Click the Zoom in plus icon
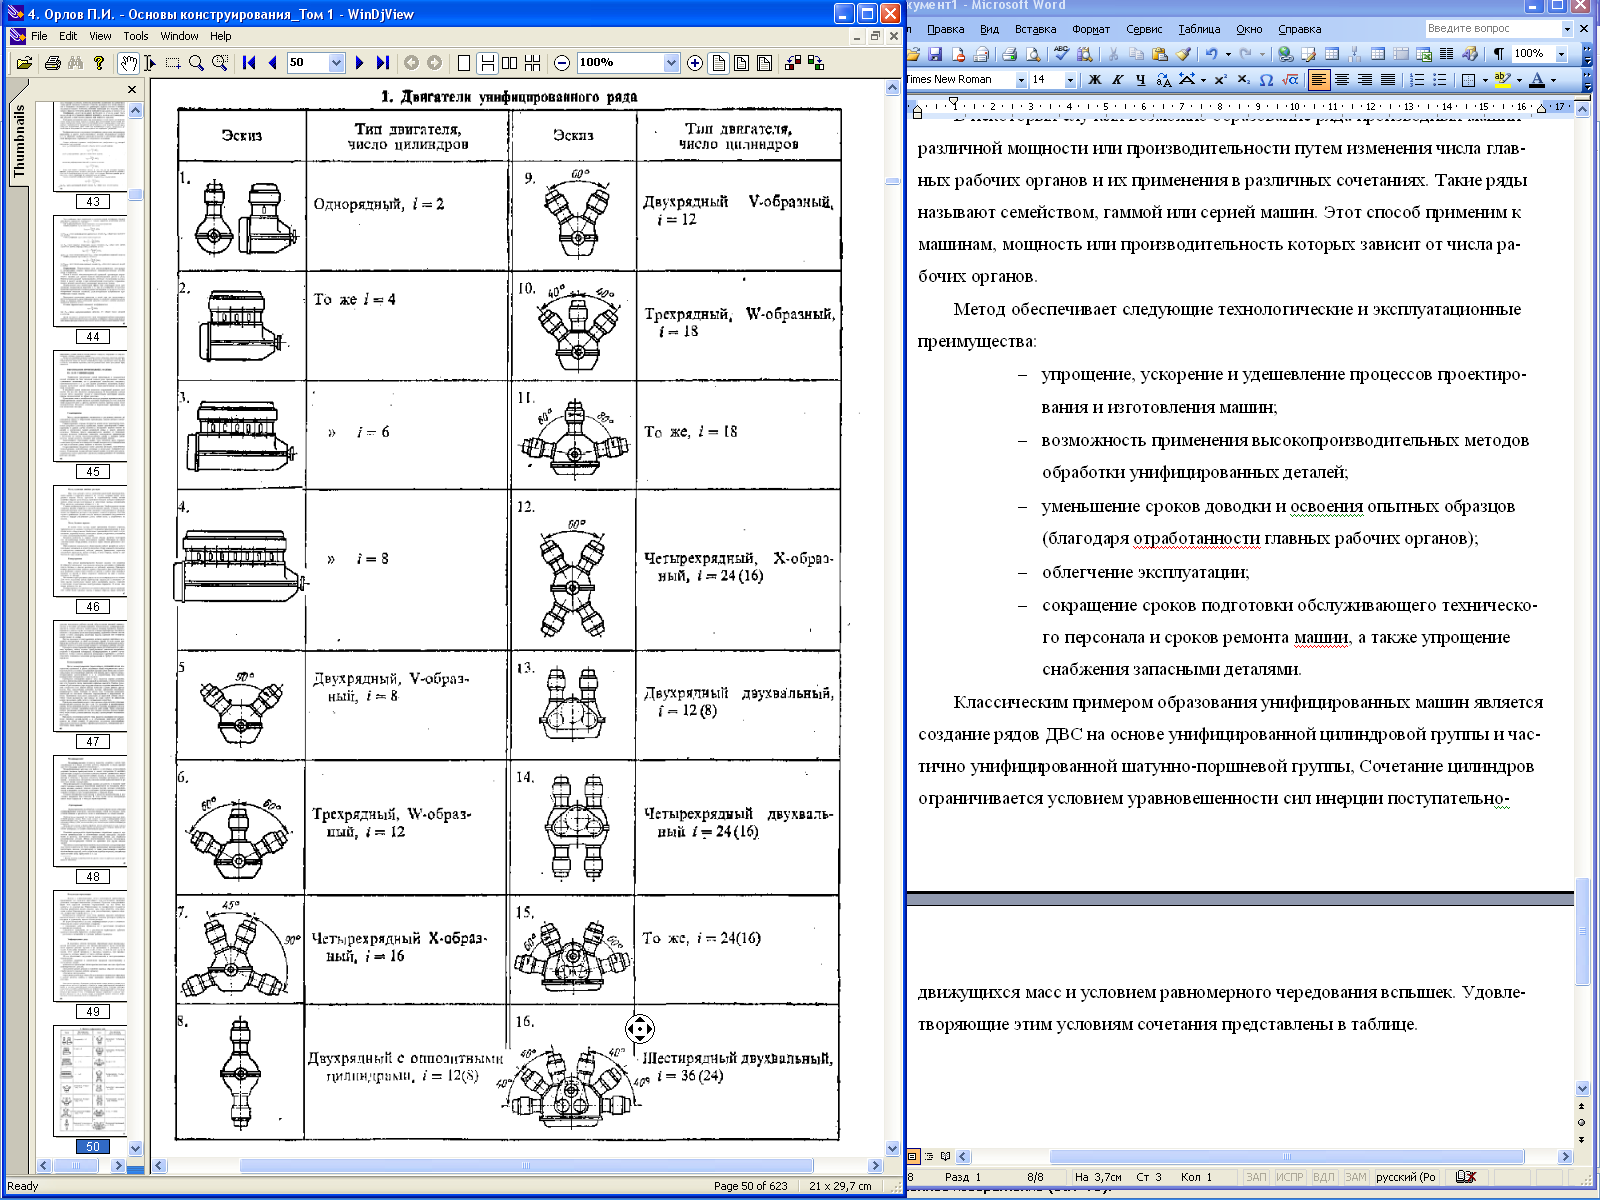The height and width of the screenshot is (1200, 1600). [695, 63]
